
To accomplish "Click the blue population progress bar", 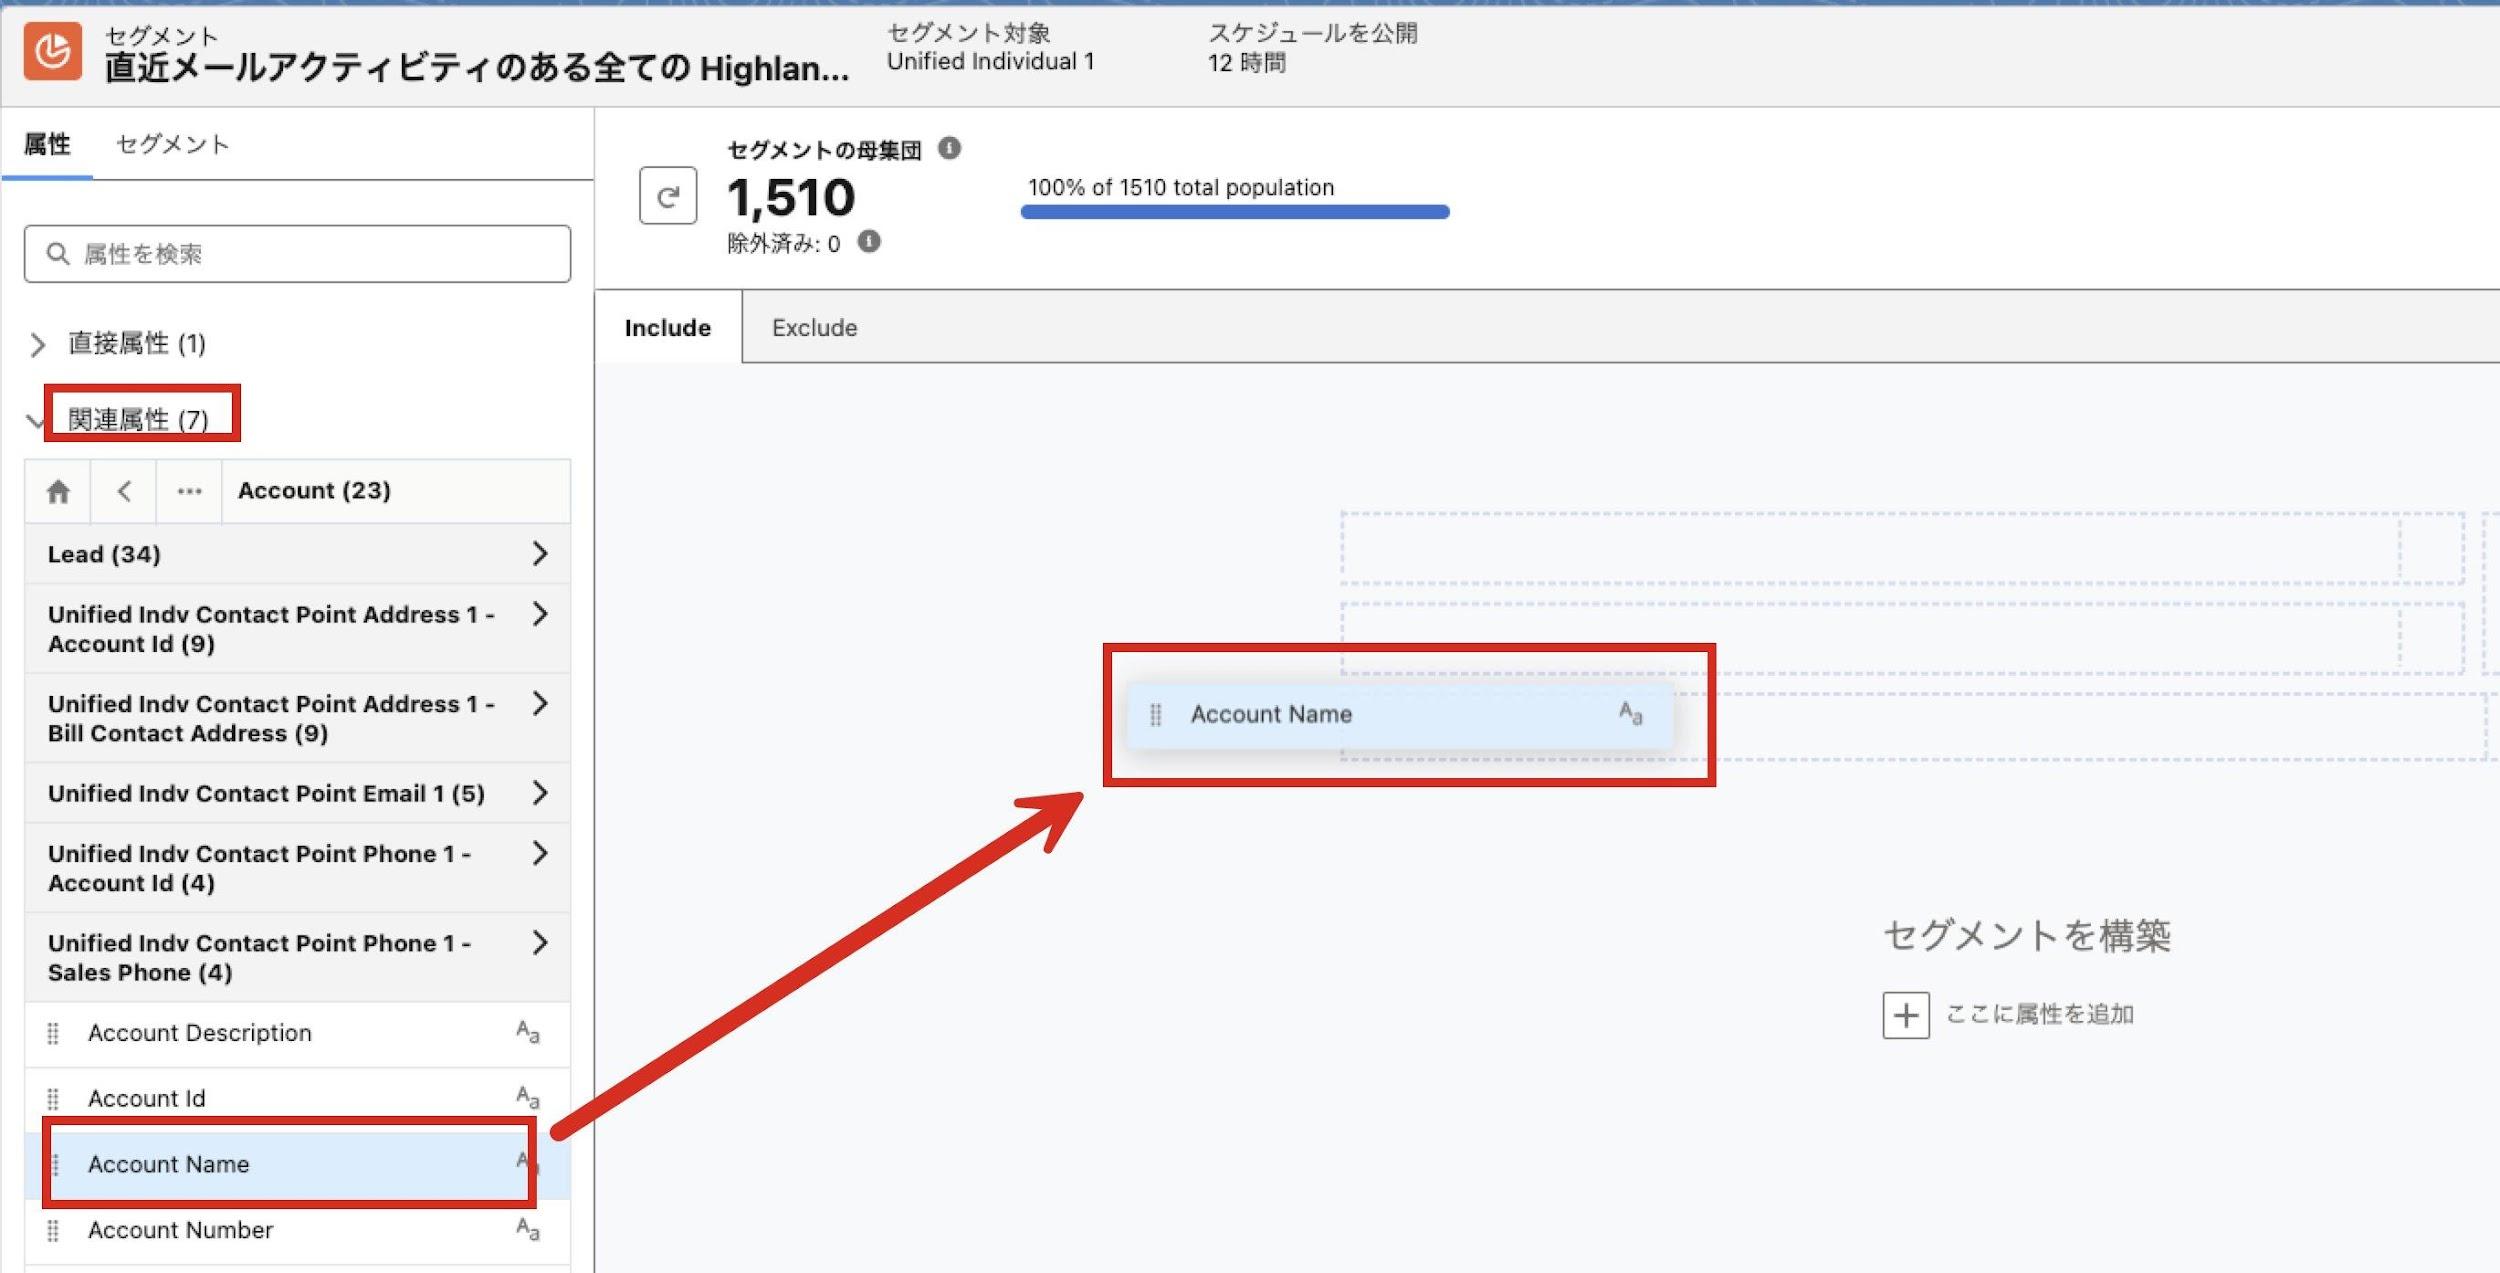I will coord(1234,212).
